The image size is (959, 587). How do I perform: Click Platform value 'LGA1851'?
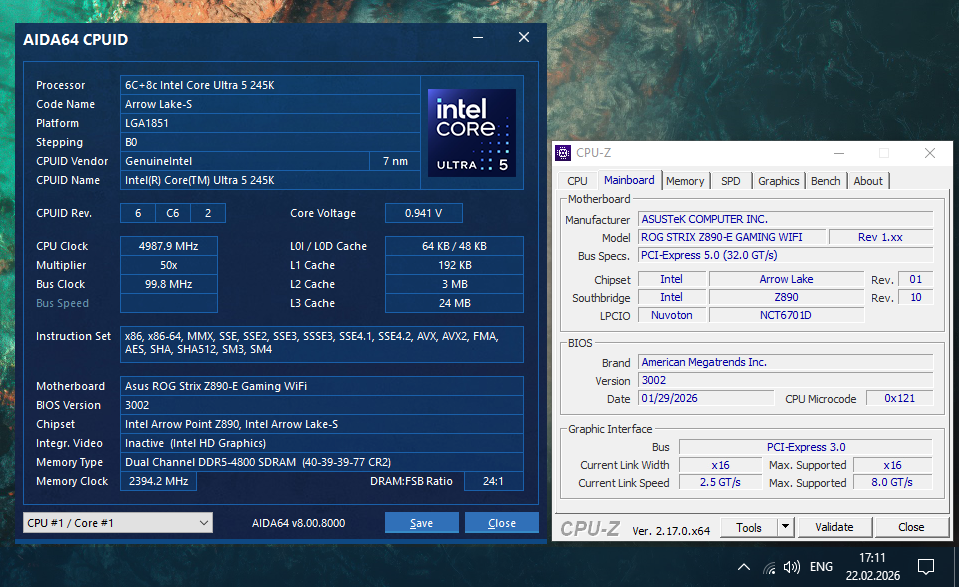pos(270,123)
